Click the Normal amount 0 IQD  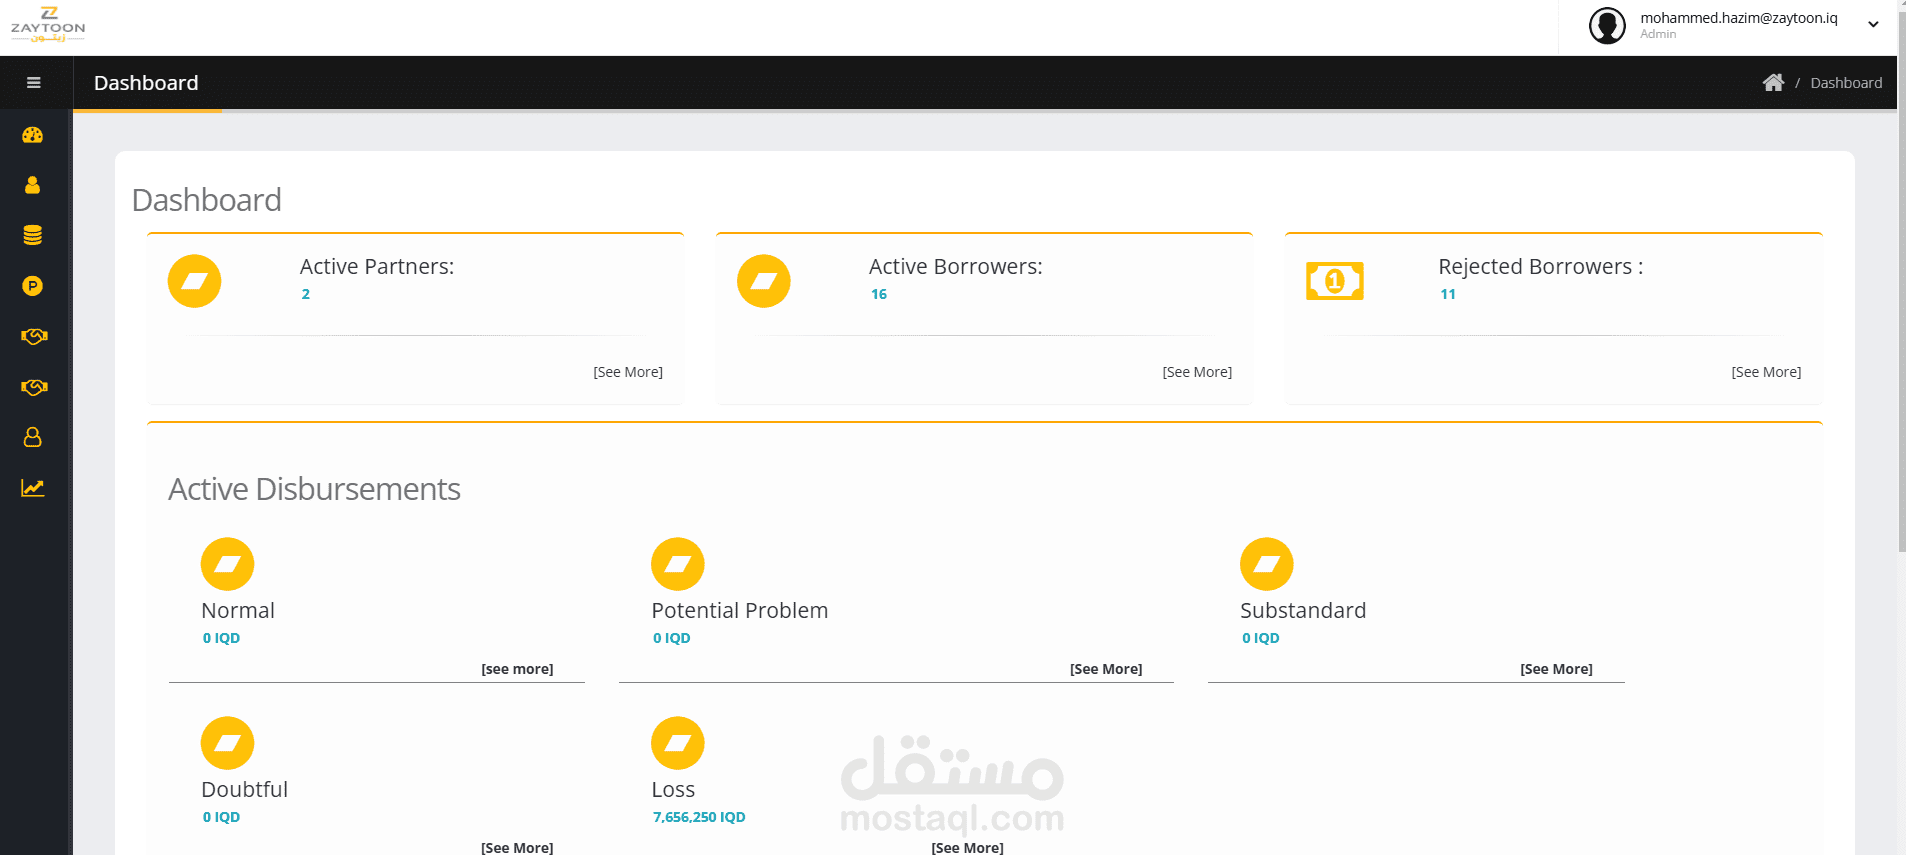pos(221,638)
